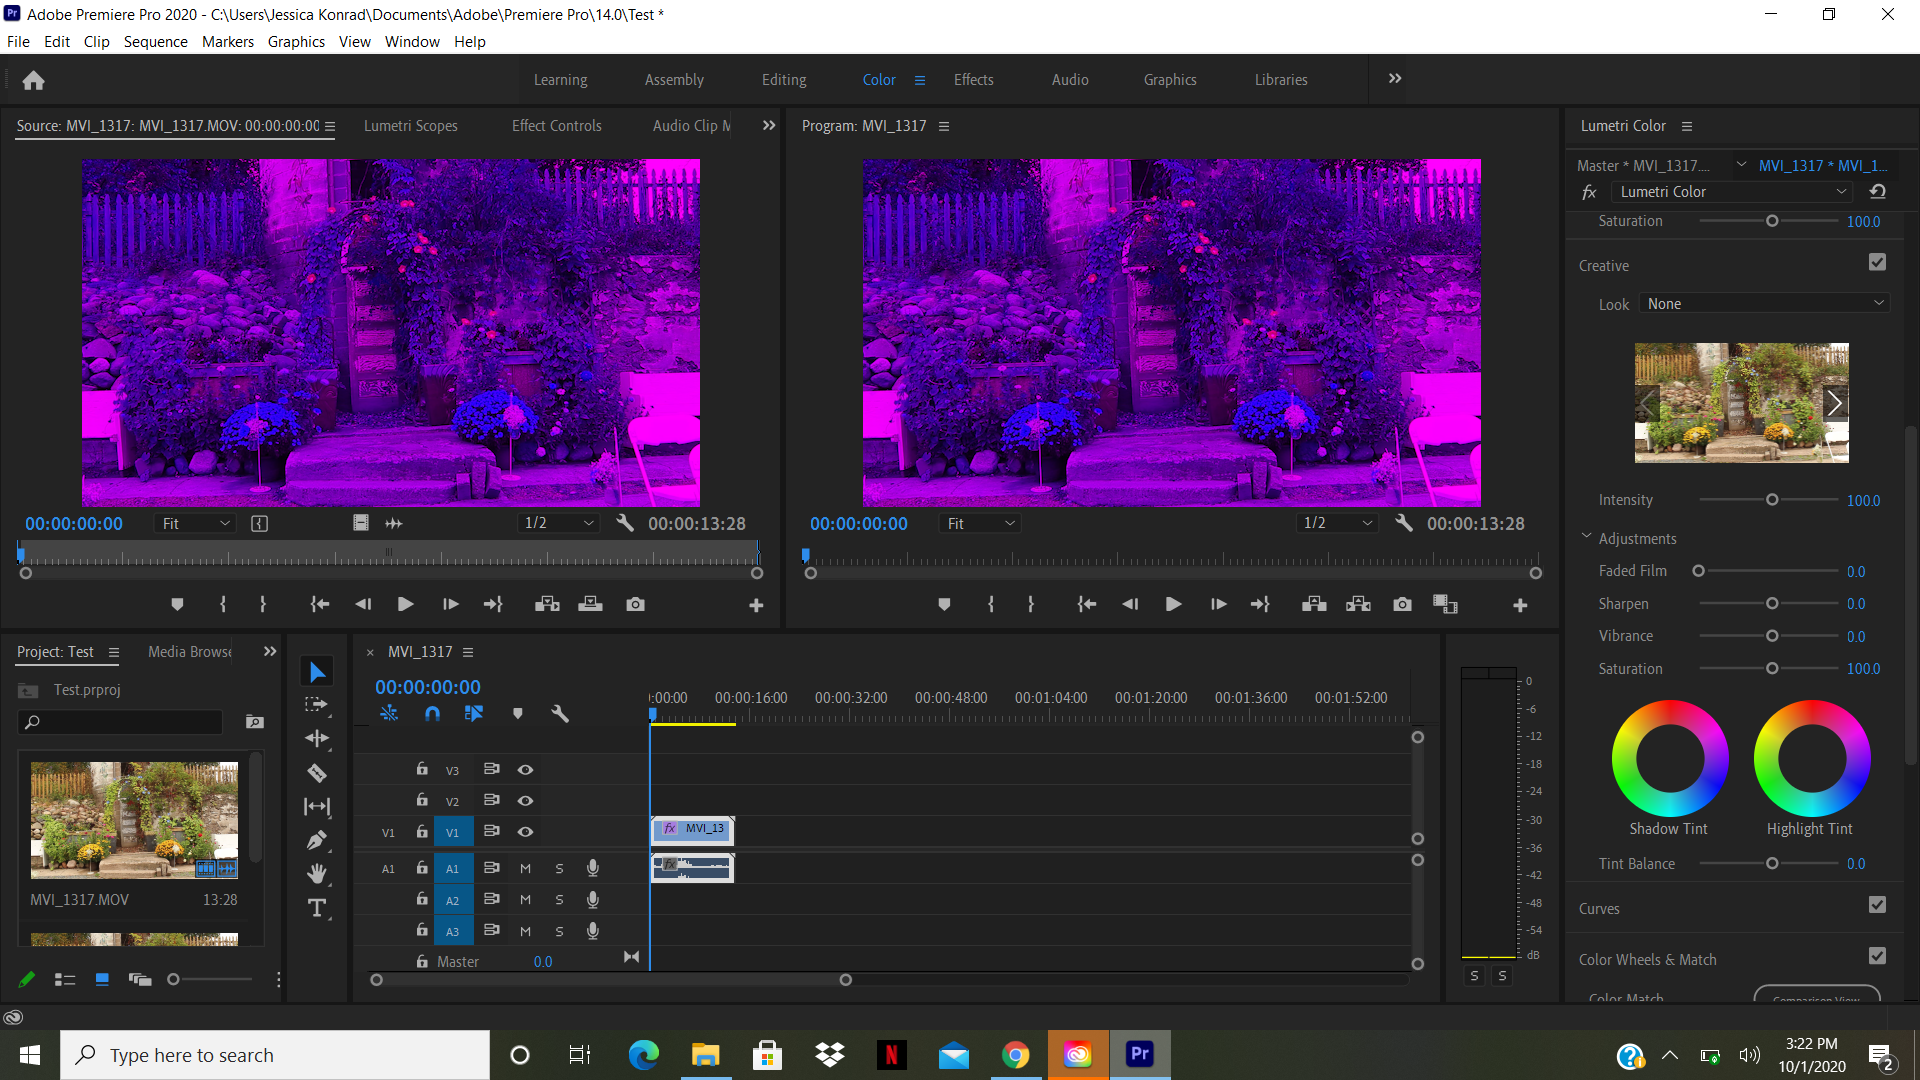Click the MVI_1317 thumbnail in Project panel
The height and width of the screenshot is (1080, 1920).
tap(133, 820)
